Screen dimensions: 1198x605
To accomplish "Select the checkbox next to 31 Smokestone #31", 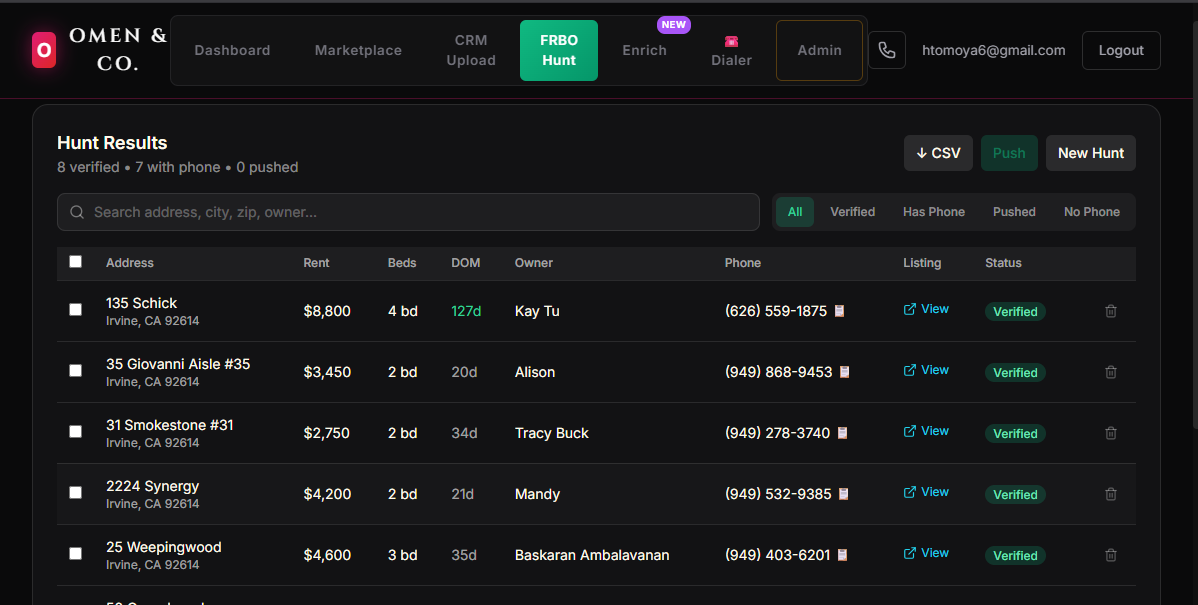I will tap(75, 431).
